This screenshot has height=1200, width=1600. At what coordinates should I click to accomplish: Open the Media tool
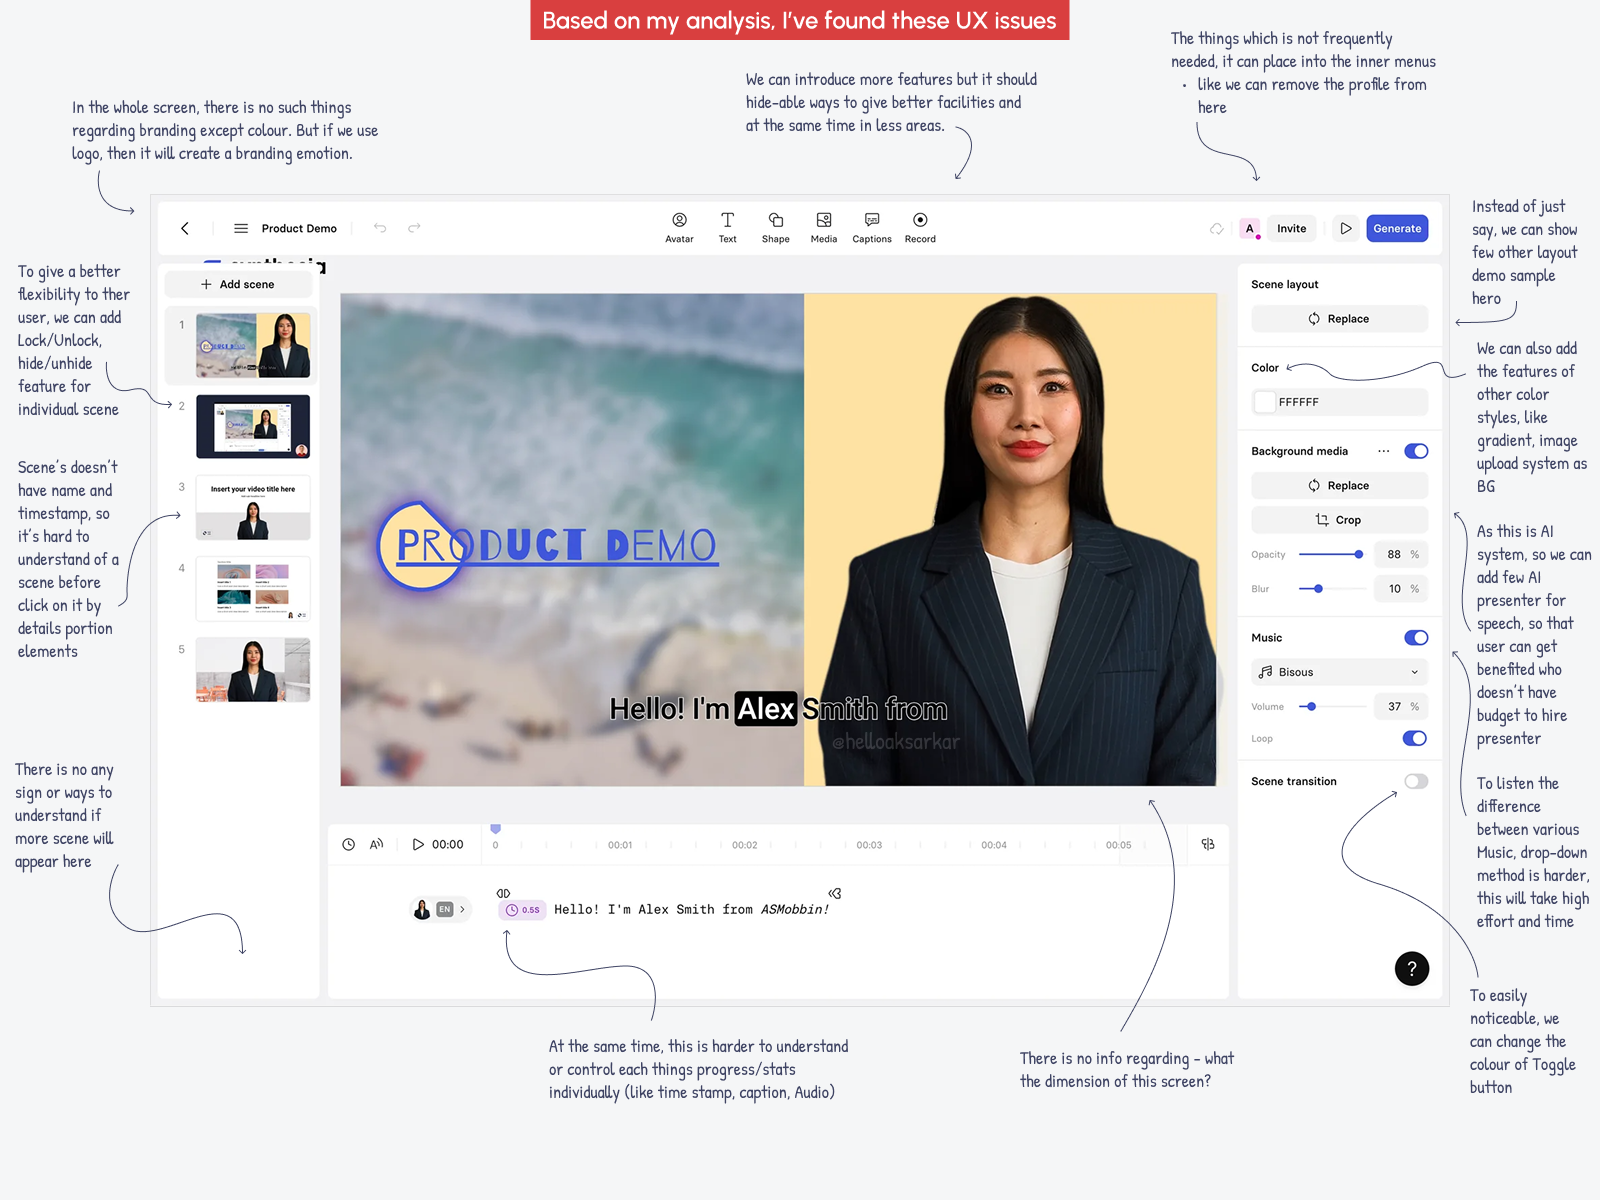point(824,227)
